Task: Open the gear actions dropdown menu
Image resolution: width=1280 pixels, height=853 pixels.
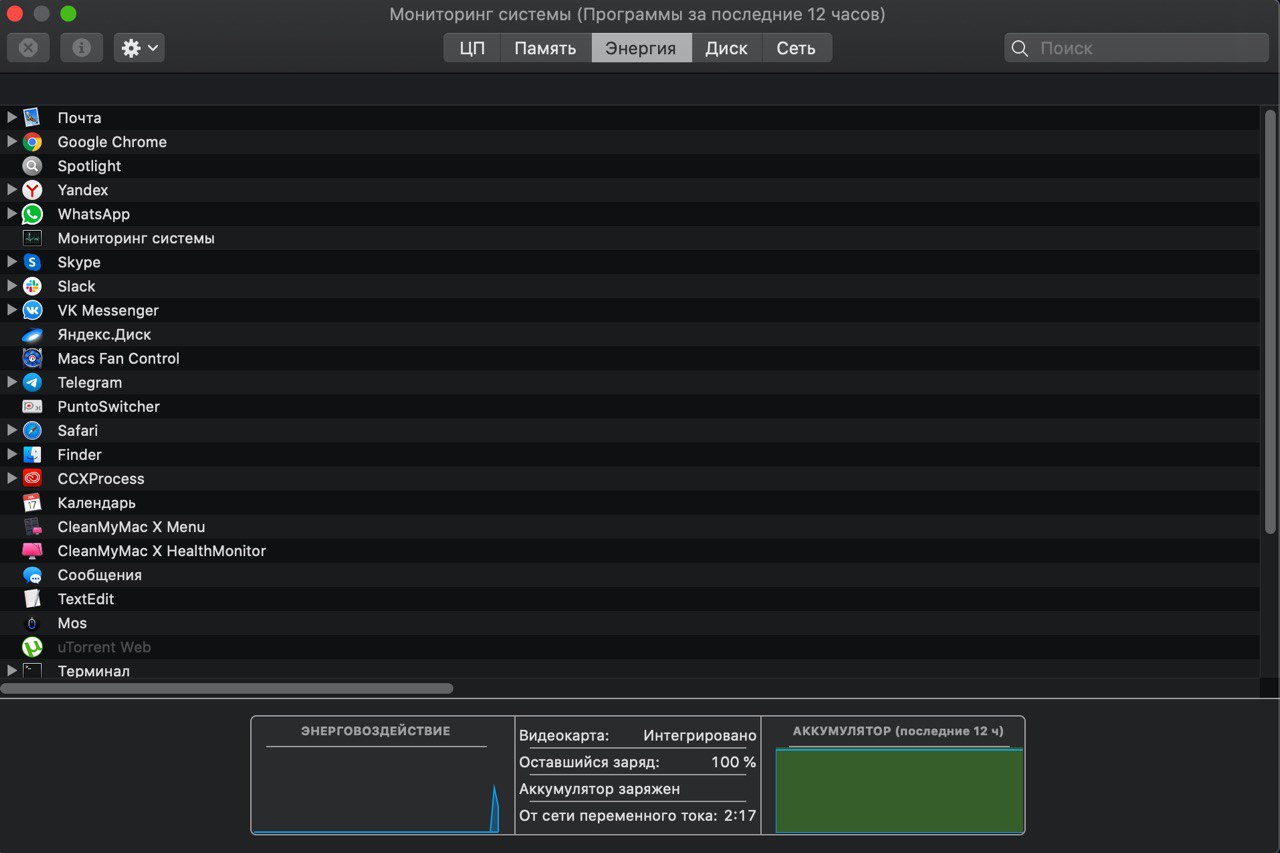Action: click(x=139, y=47)
